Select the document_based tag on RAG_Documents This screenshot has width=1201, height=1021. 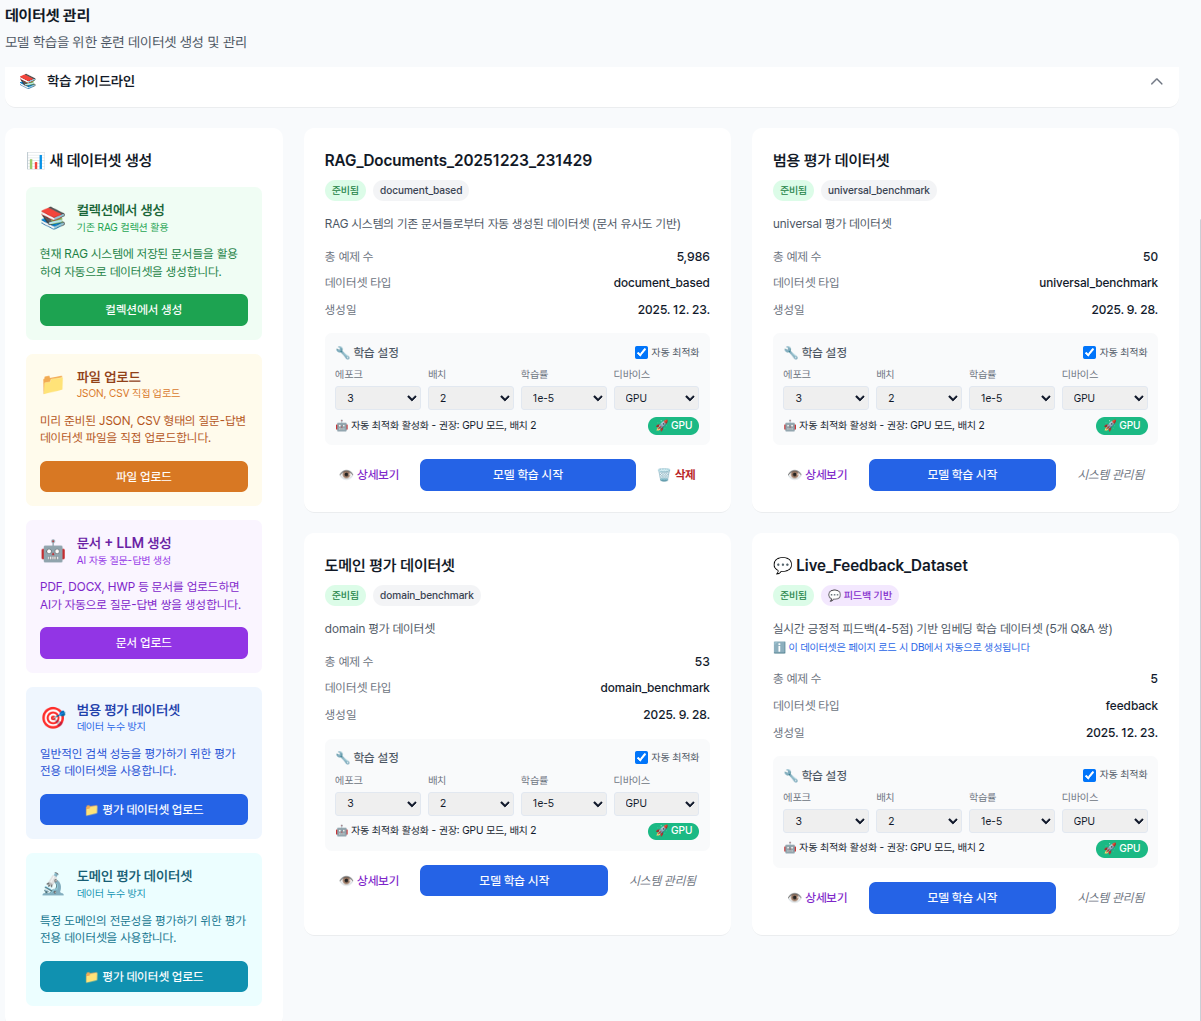tap(421, 190)
